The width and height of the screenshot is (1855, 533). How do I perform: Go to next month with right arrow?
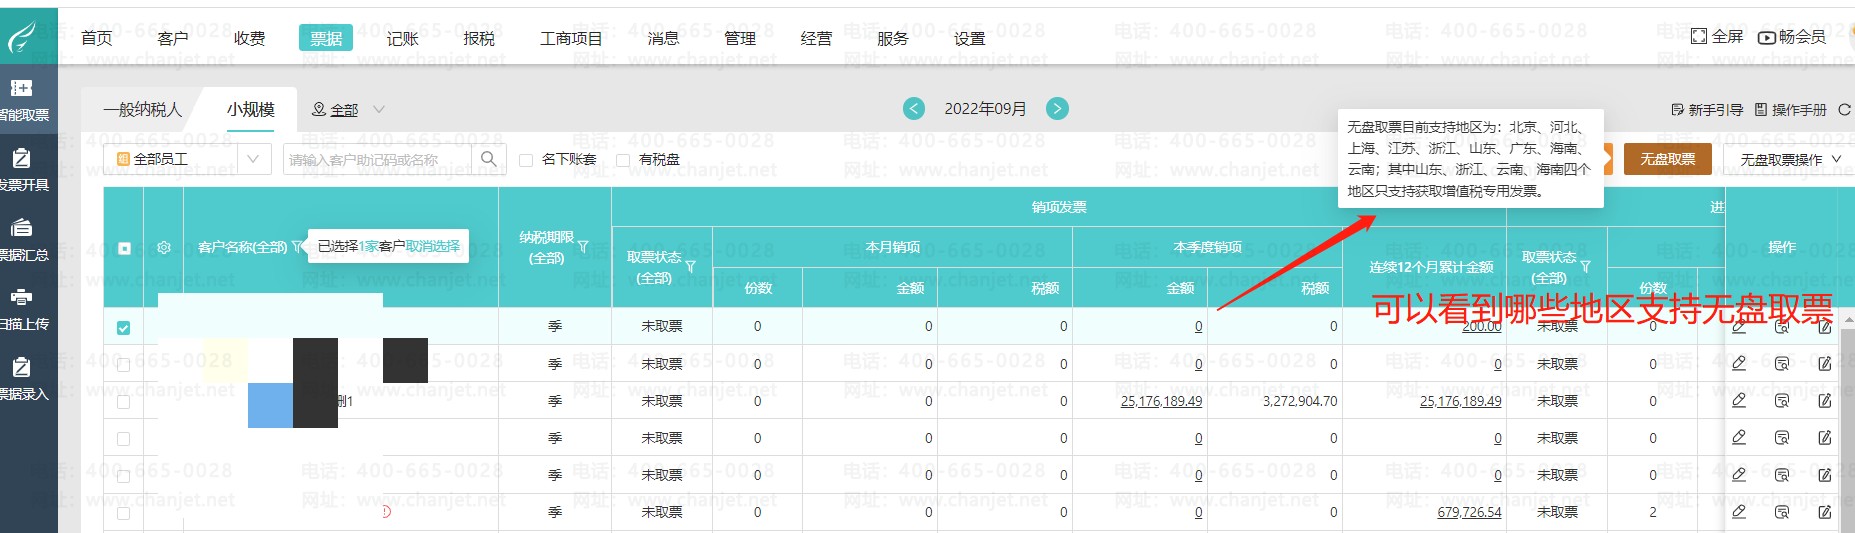pyautogui.click(x=1057, y=108)
